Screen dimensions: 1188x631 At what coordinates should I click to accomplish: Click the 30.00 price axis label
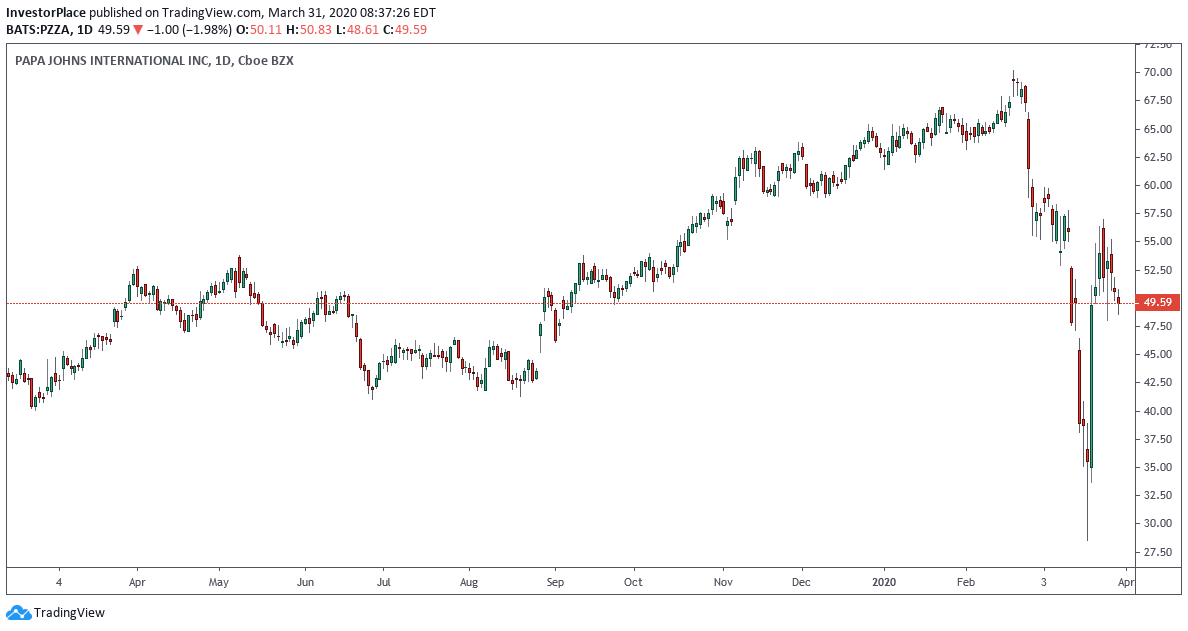pos(1158,523)
